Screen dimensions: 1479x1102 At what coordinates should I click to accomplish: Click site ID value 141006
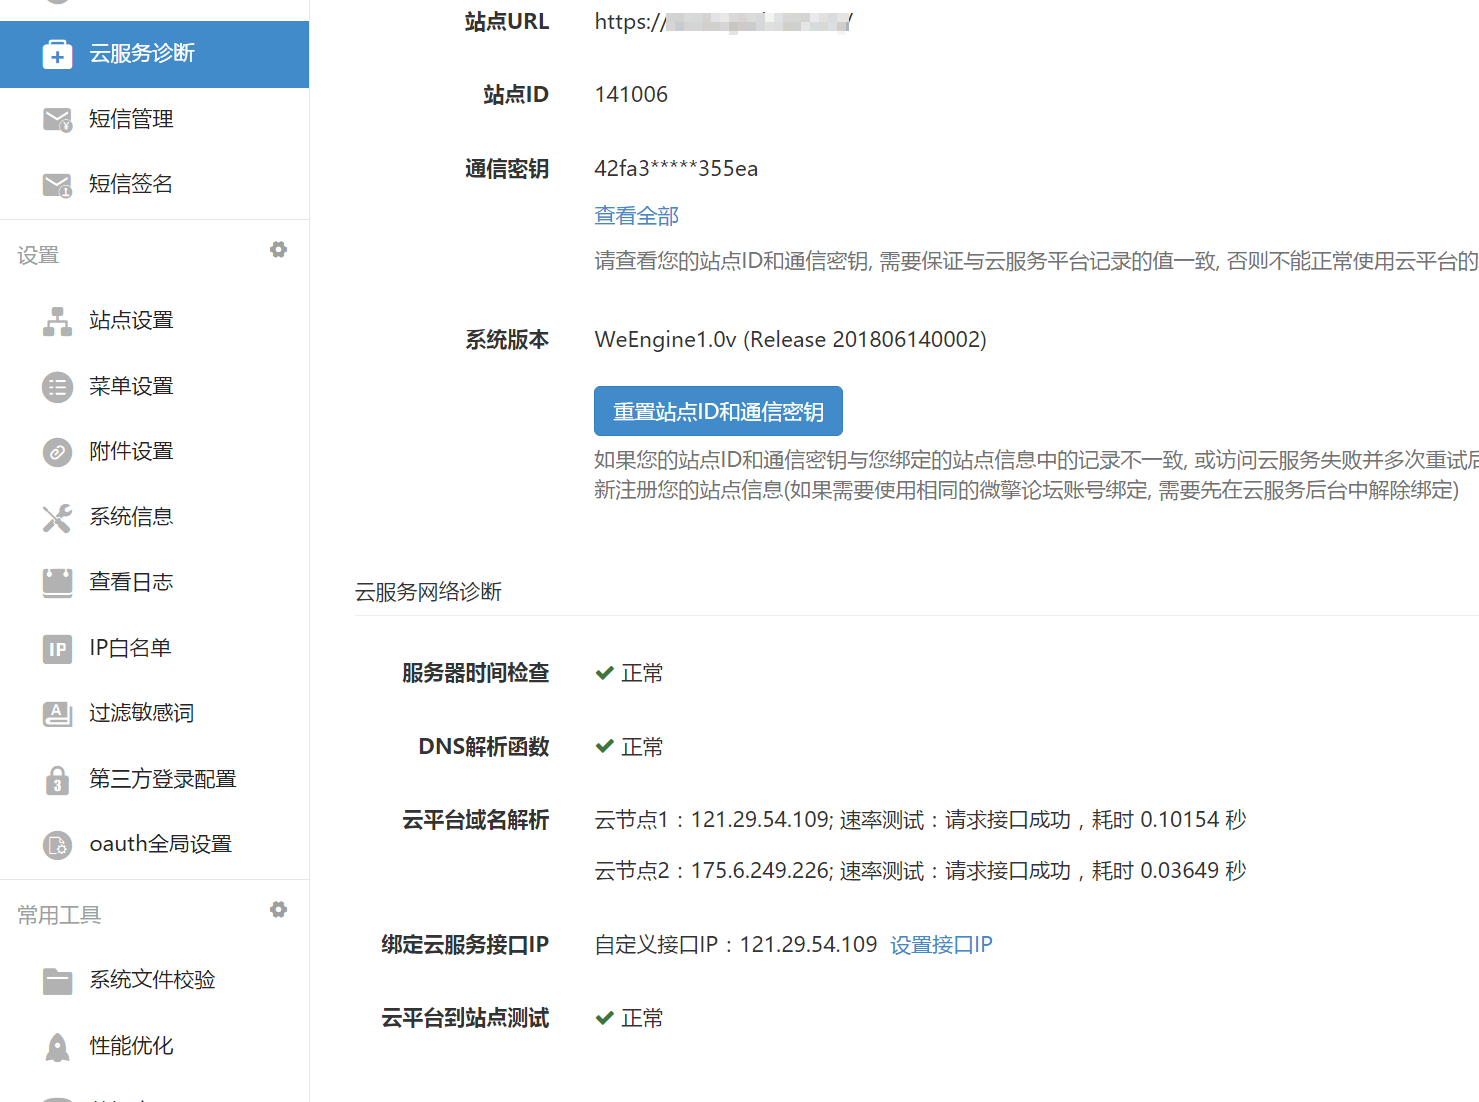coord(631,95)
